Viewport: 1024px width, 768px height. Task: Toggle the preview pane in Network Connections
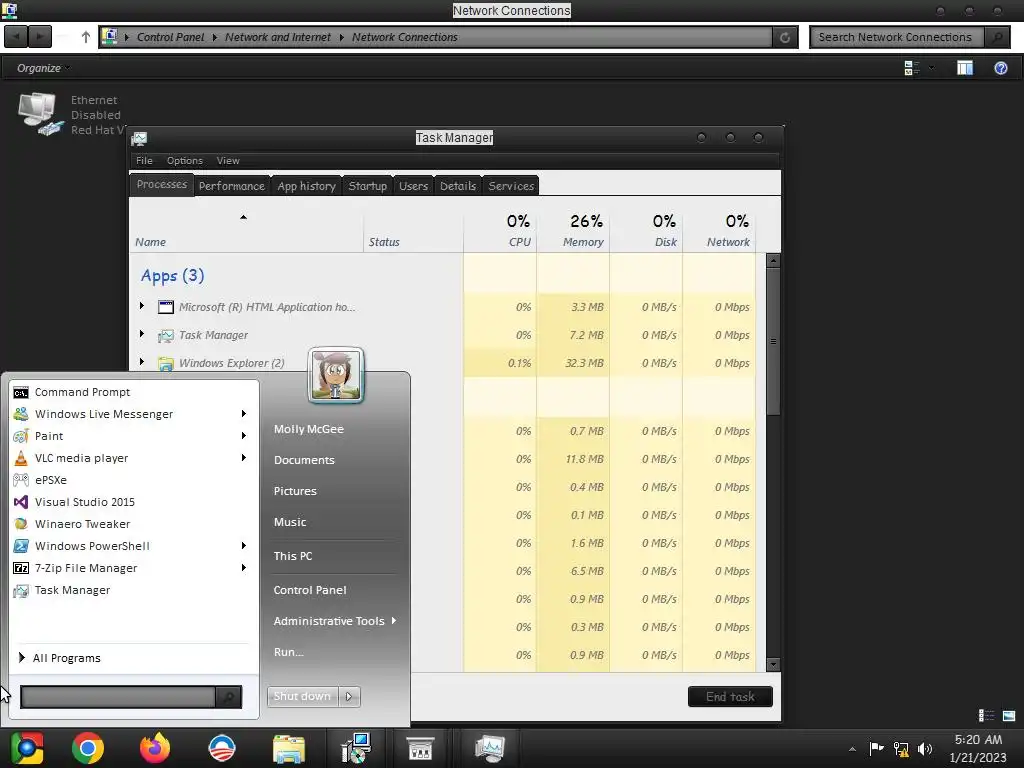pos(965,68)
